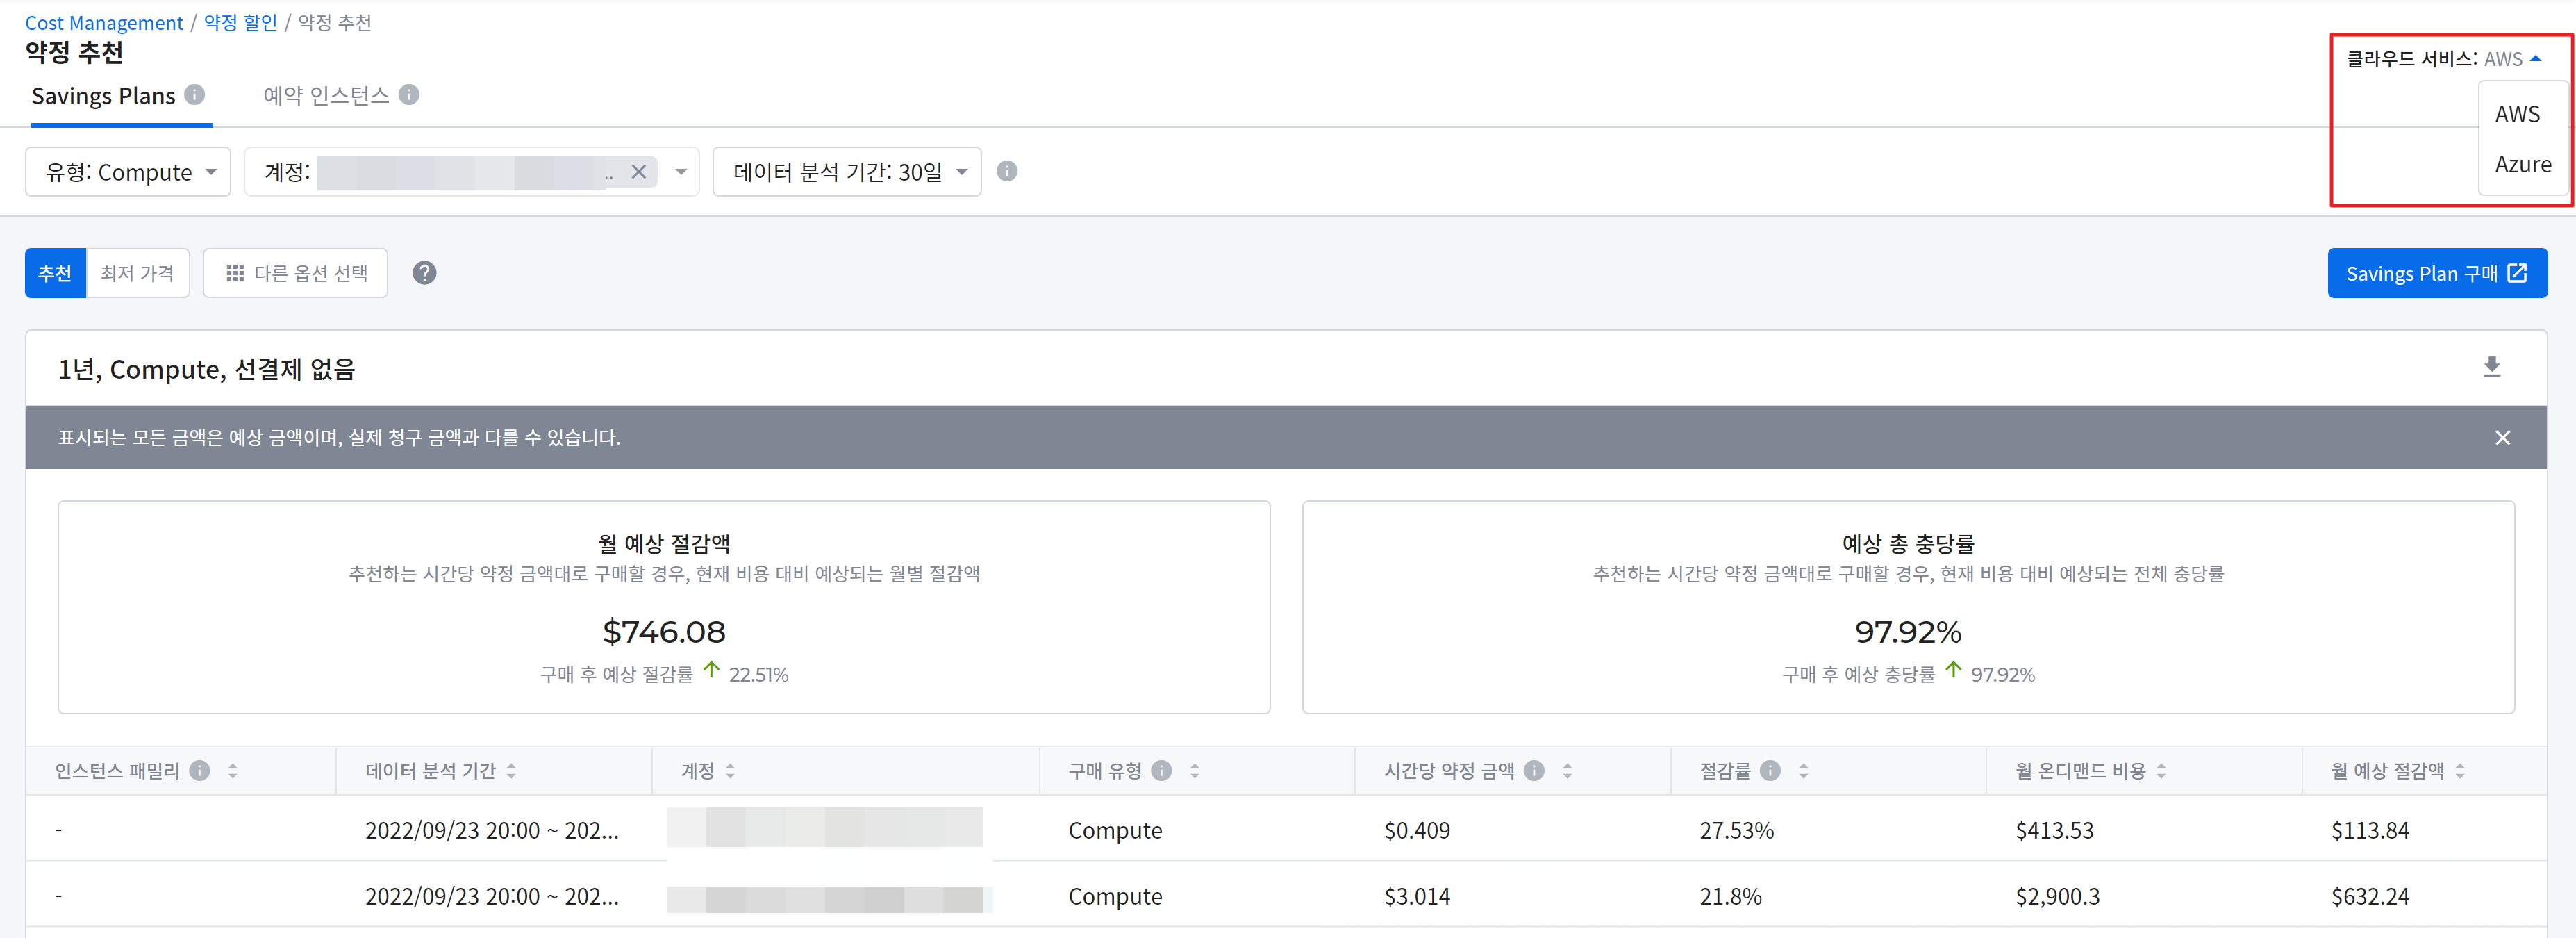The width and height of the screenshot is (2576, 938).
Task: Click info icon next to 절감률 column header
Action: point(1770,771)
